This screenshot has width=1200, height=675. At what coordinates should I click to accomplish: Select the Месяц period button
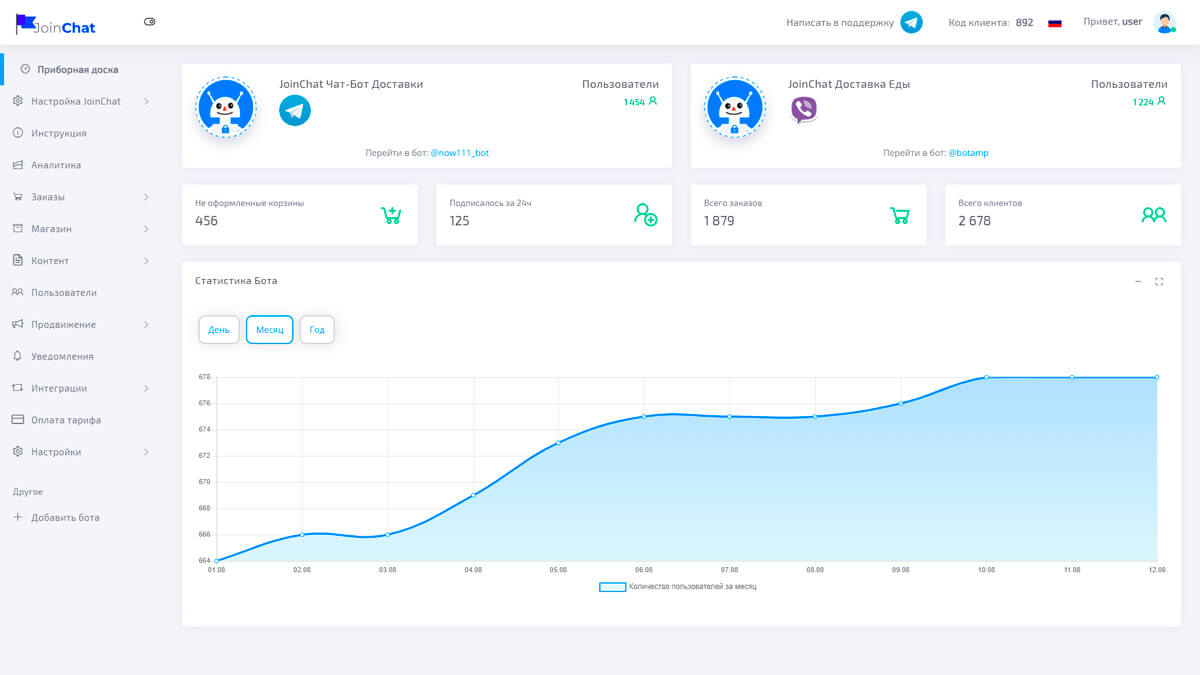(270, 330)
